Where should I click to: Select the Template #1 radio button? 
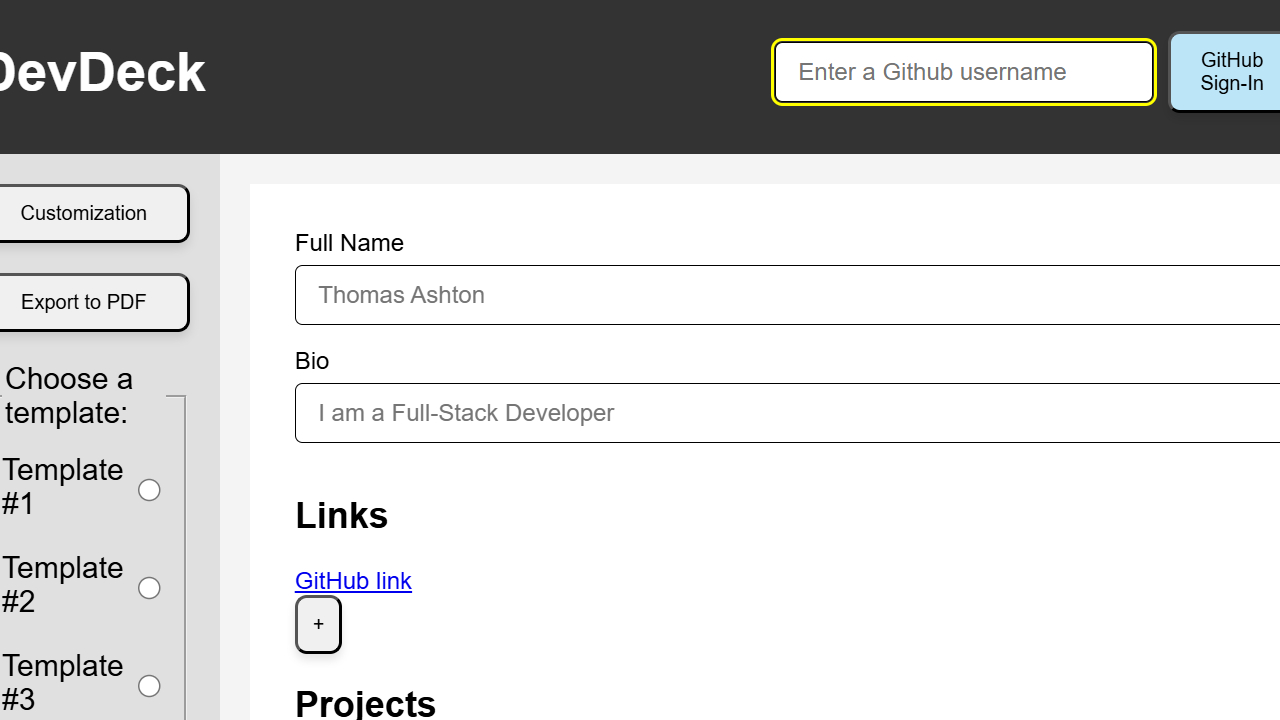[x=149, y=490]
